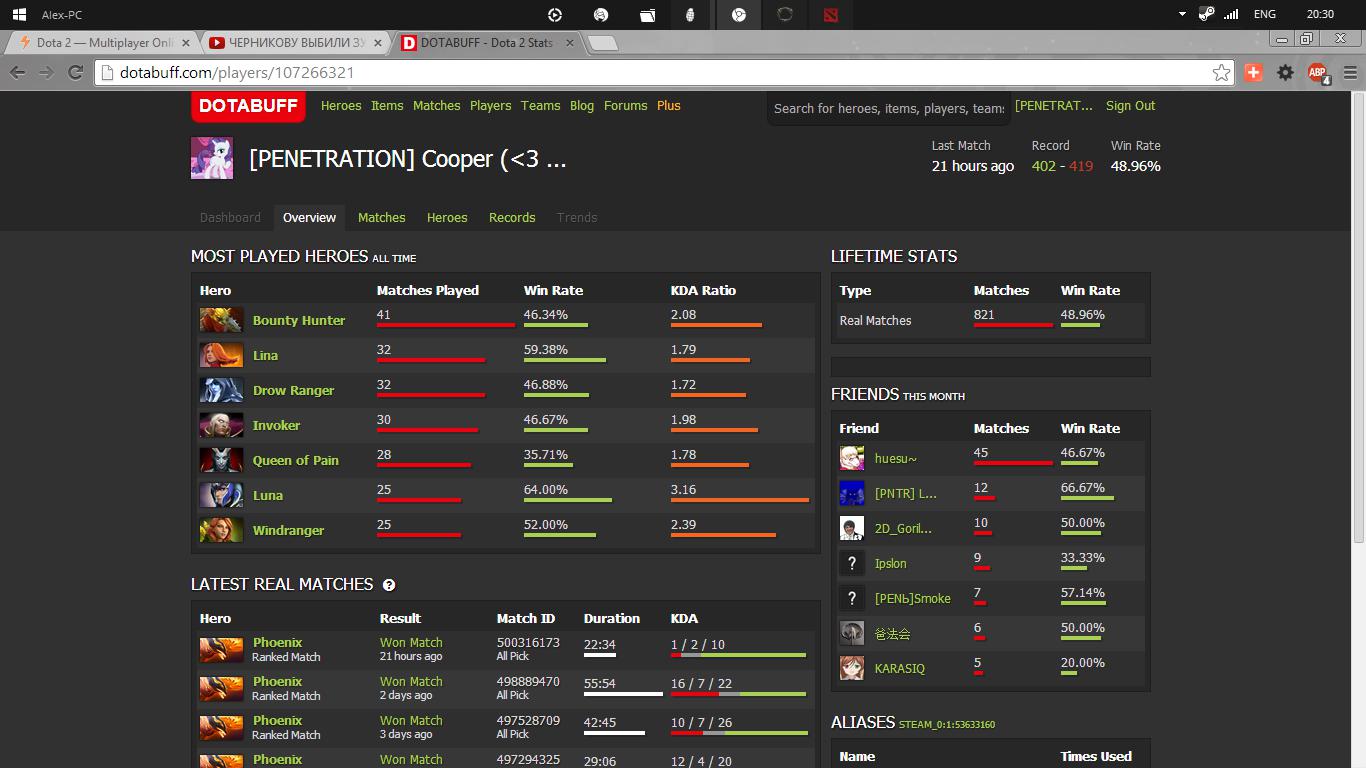Image resolution: width=1366 pixels, height=768 pixels.
Task: Click the Dota 2 icon in the taskbar
Action: point(831,14)
